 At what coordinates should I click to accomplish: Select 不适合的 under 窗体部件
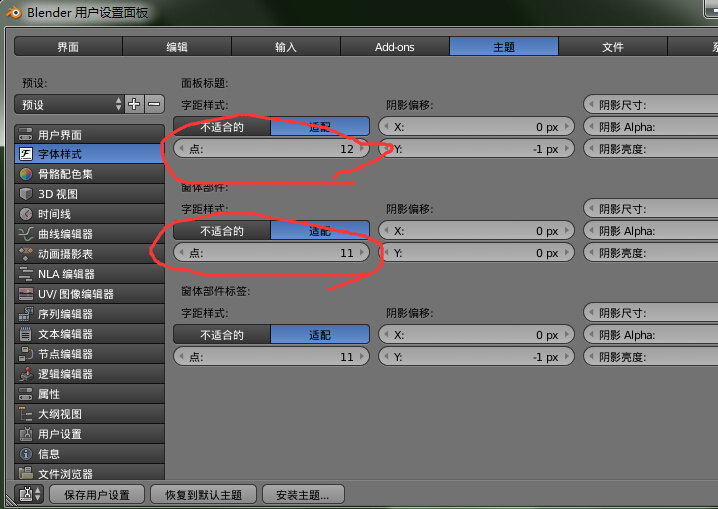pos(222,231)
